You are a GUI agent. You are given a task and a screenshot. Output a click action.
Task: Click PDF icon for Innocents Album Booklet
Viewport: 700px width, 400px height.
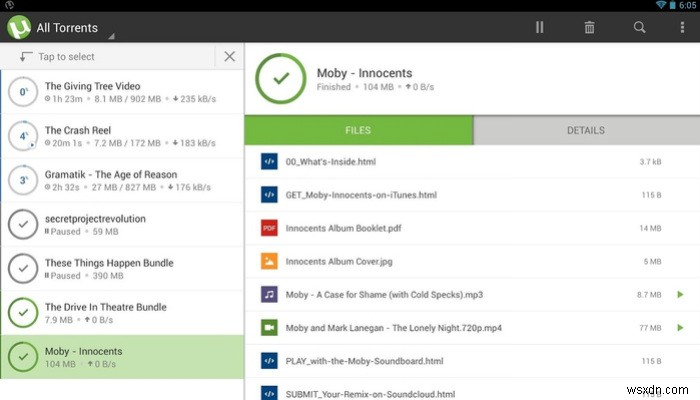click(269, 228)
